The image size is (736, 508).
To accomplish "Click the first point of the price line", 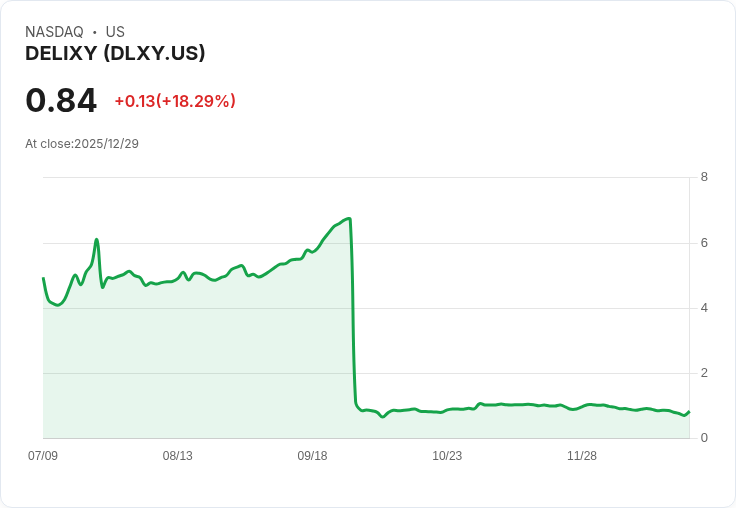I will pyautogui.click(x=43, y=278).
